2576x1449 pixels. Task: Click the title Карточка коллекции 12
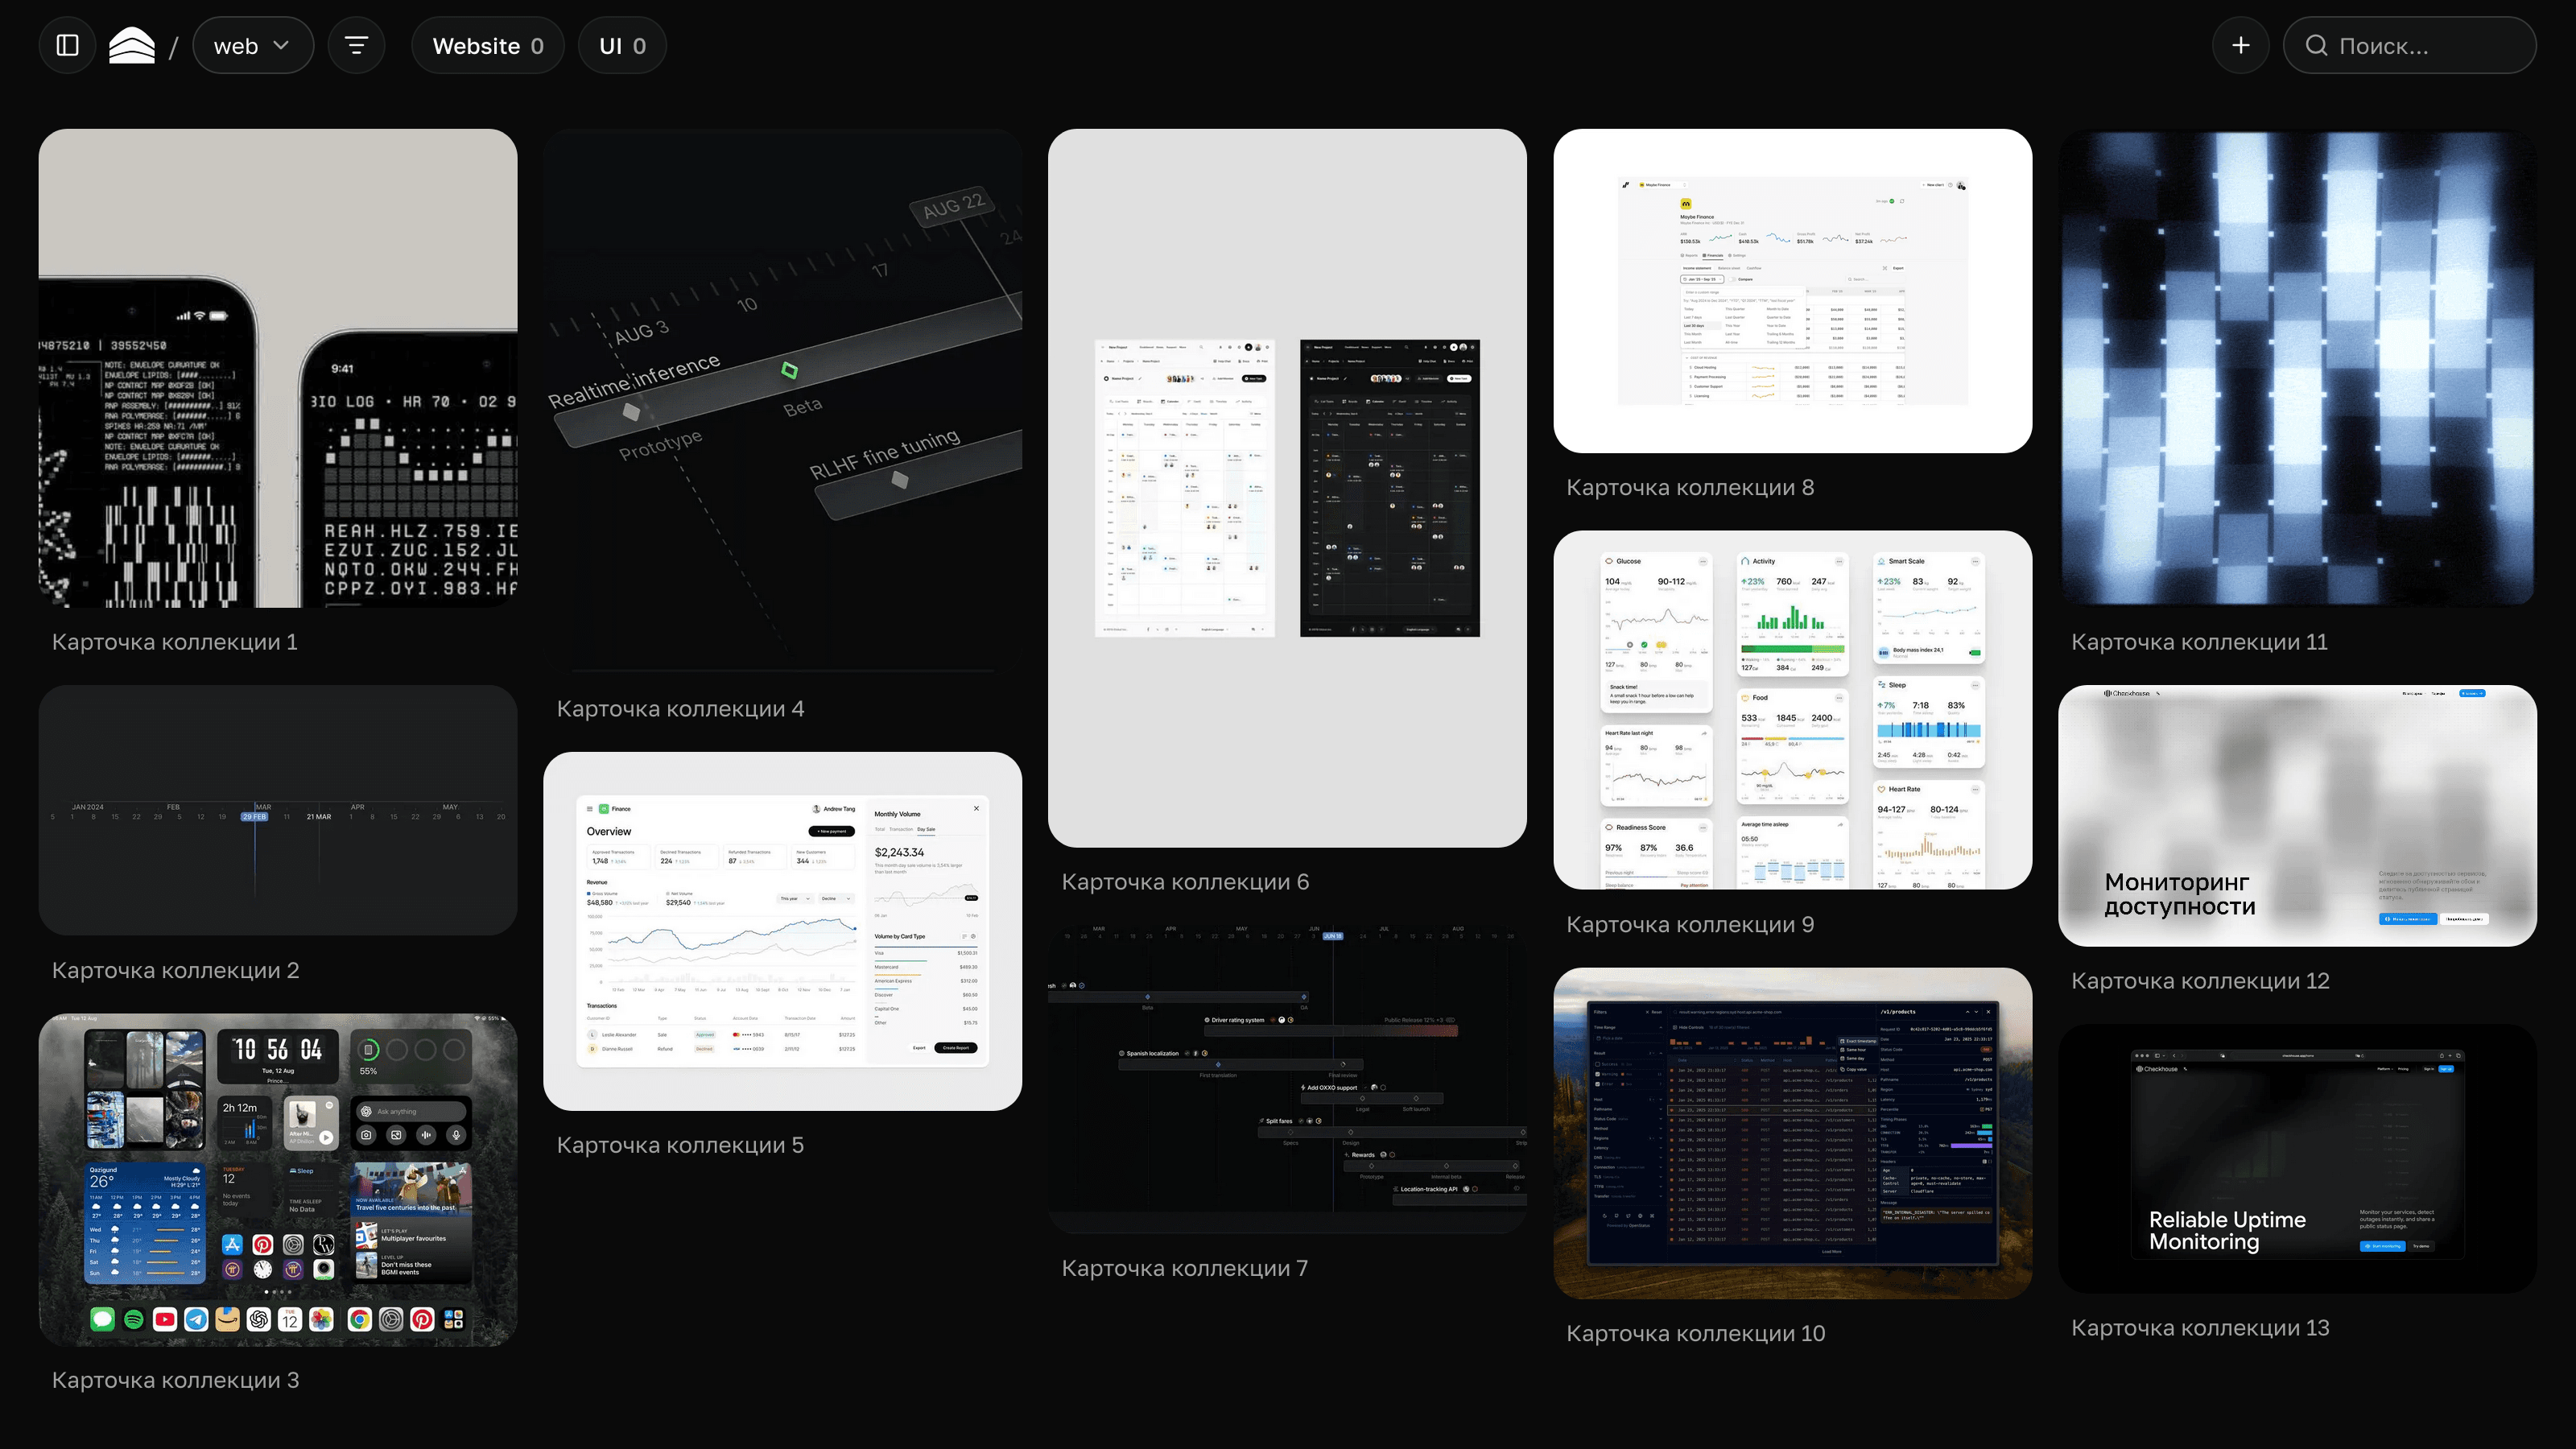click(2201, 981)
